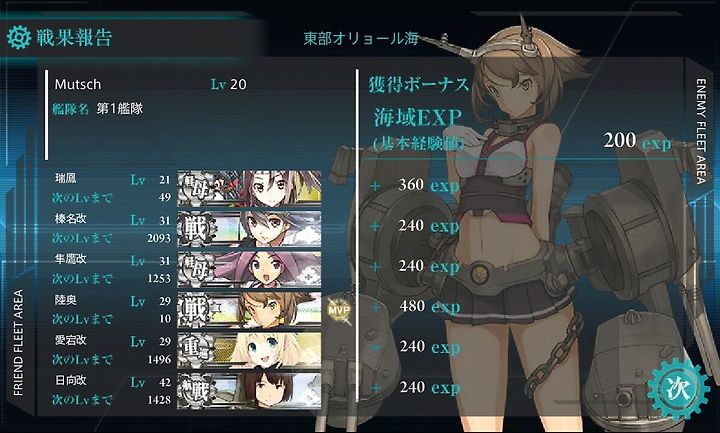Click the 航戦 type icon for 日向改
The width and height of the screenshot is (720, 433).
tap(196, 390)
